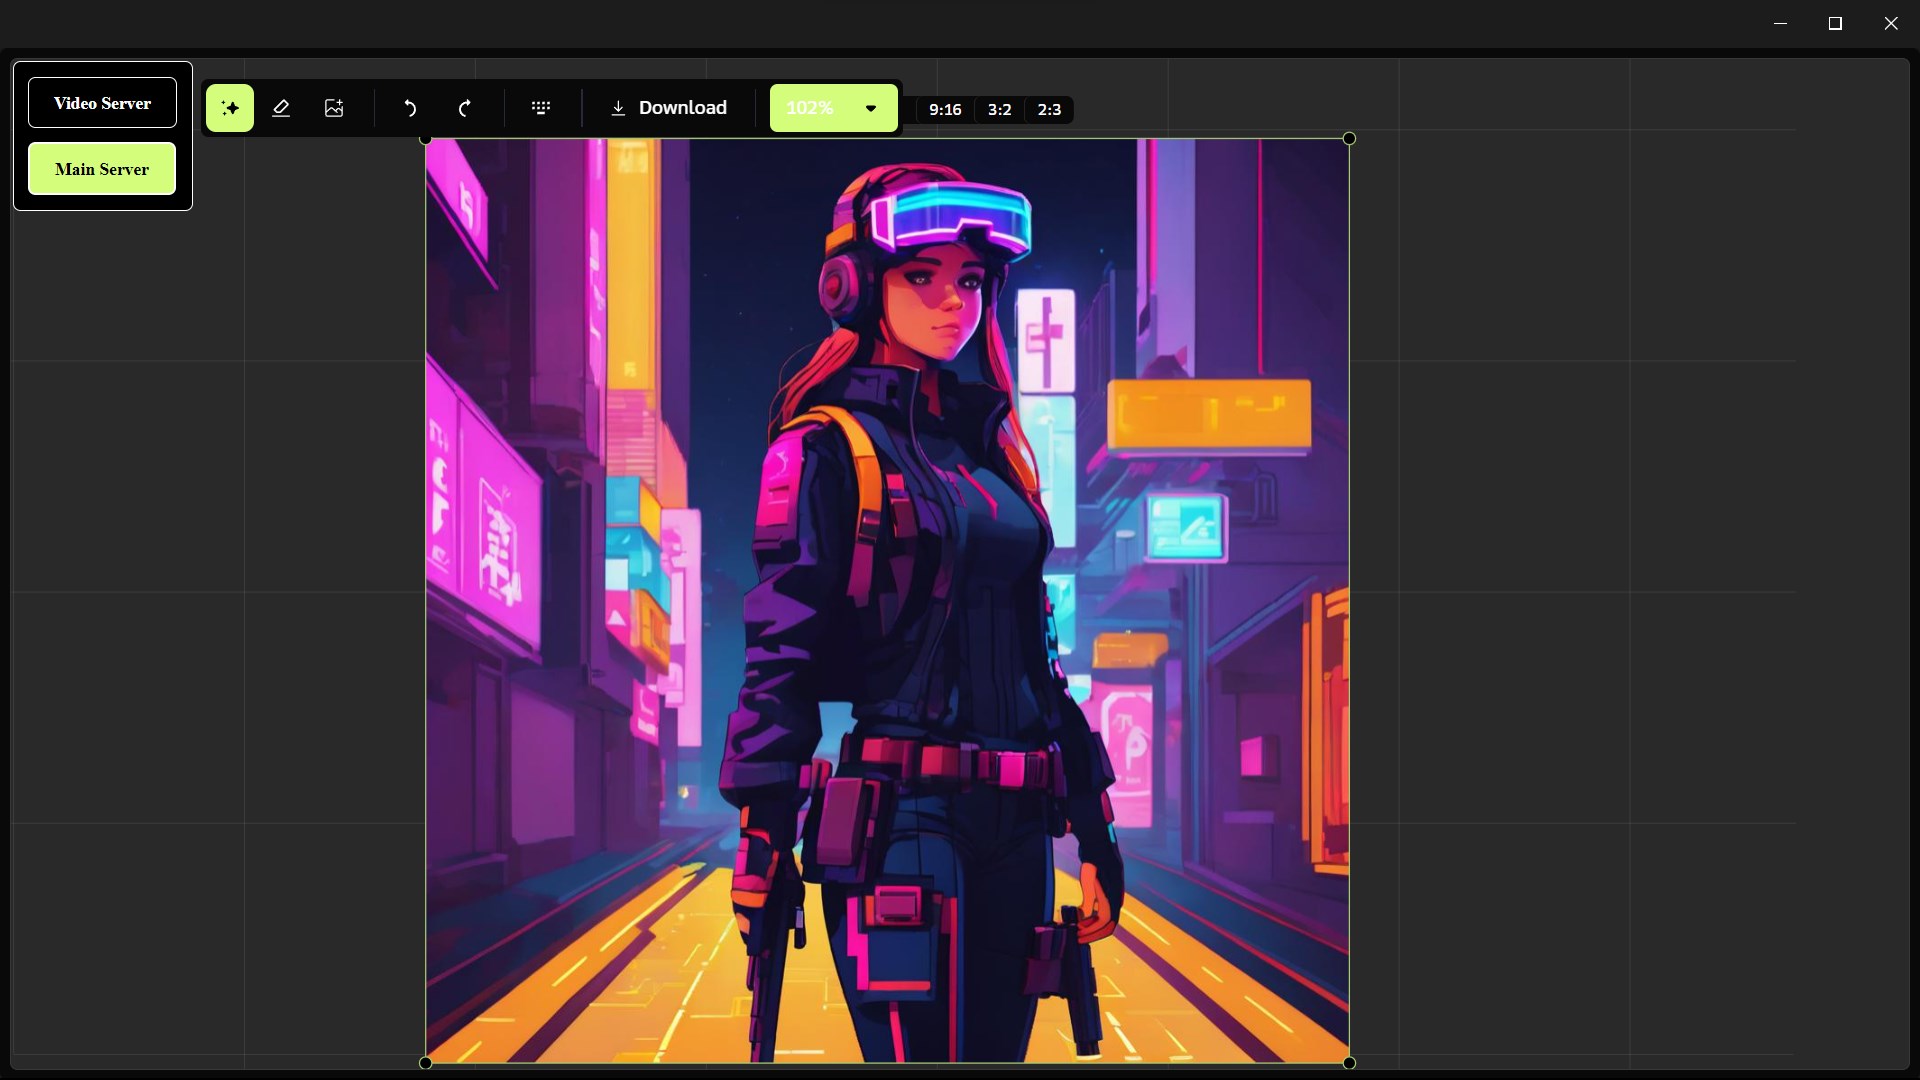This screenshot has height=1080, width=1920.
Task: Select the cyberpunk girl image on canvas
Action: click(x=887, y=600)
